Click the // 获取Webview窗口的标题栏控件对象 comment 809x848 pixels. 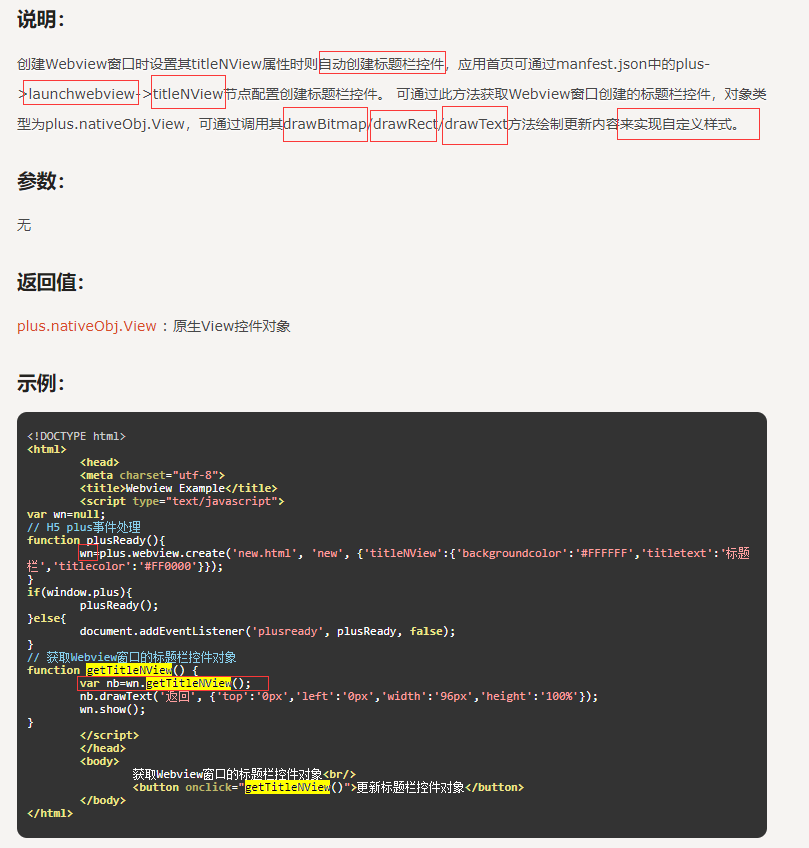click(x=131, y=657)
